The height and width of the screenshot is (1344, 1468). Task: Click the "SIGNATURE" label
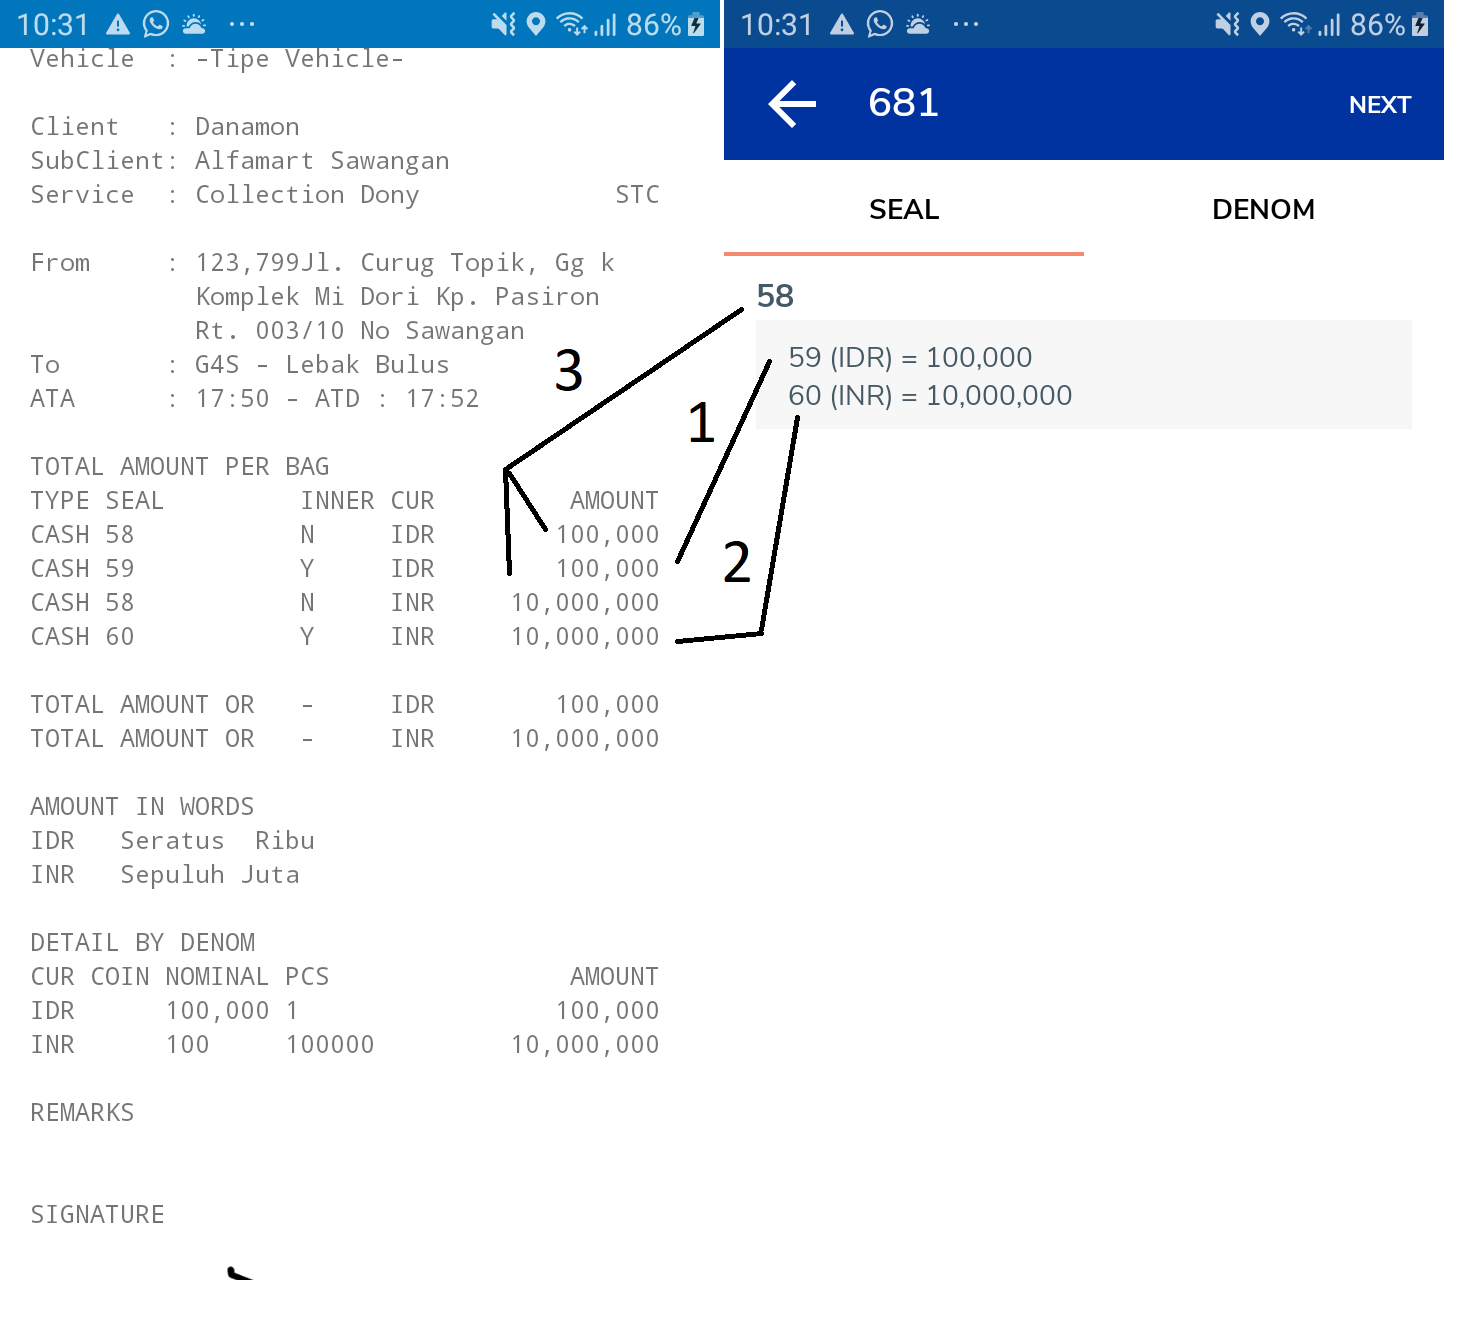coord(97,1215)
